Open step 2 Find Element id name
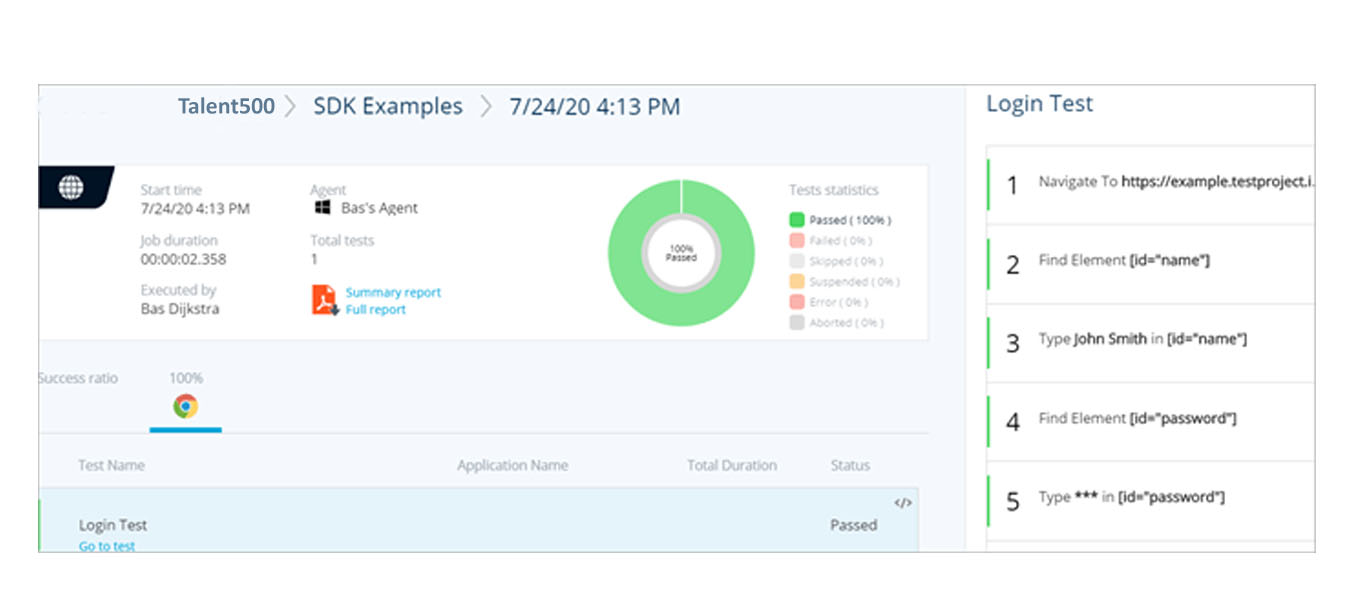This screenshot has width=1354, height=610. click(x=1150, y=264)
